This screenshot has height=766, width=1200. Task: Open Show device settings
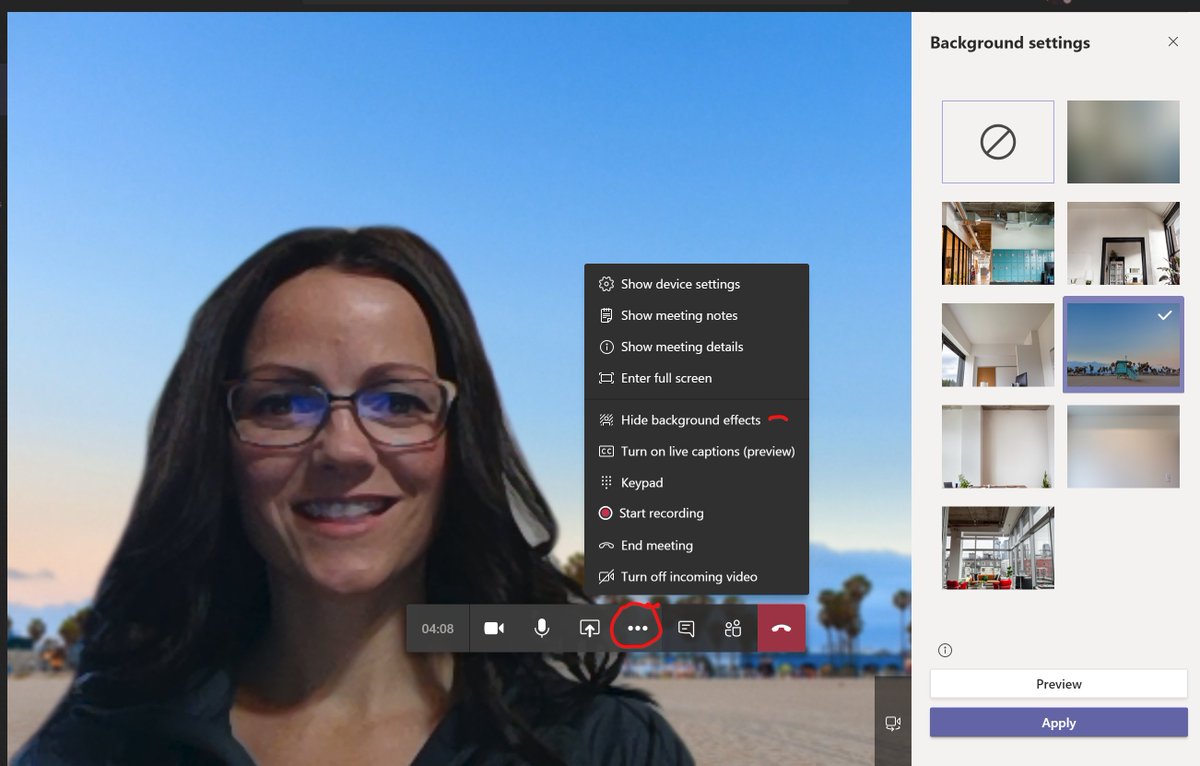coord(680,284)
